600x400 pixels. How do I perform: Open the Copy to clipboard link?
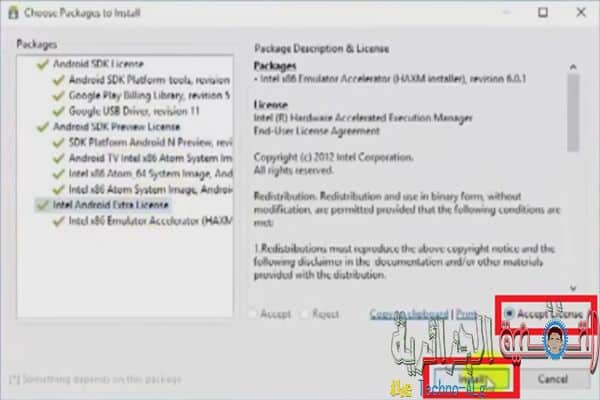point(409,314)
